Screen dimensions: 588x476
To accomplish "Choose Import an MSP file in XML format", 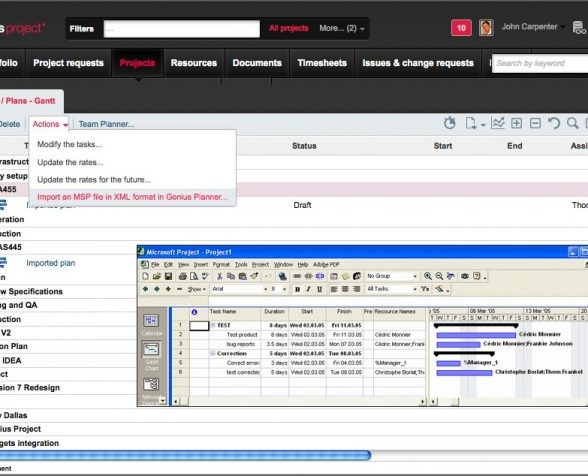I will [x=132, y=197].
